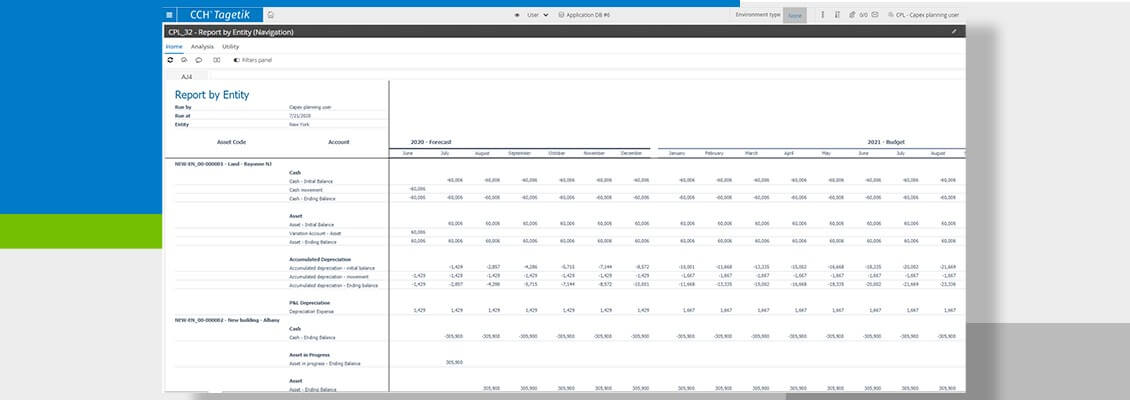Viewport: 1130px width, 400px height.
Task: Click the edit pencil icon in title bar
Action: click(954, 32)
